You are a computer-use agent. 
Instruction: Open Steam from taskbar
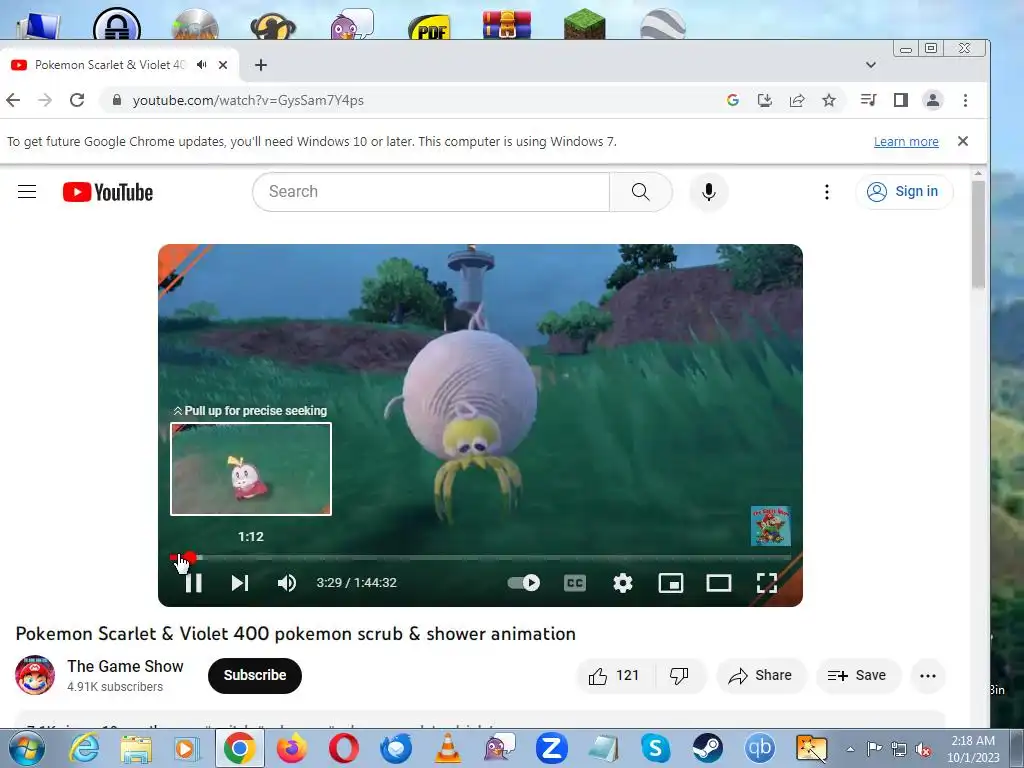[707, 748]
